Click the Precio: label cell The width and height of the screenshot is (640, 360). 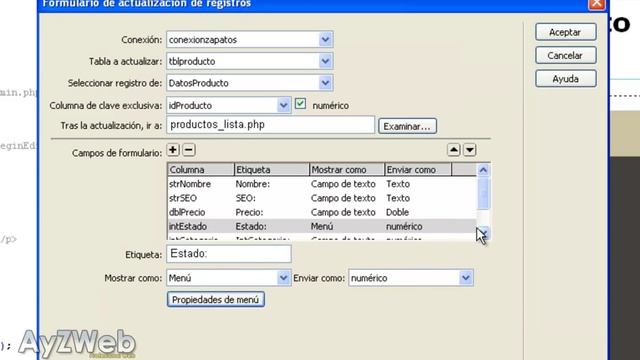pyautogui.click(x=249, y=212)
